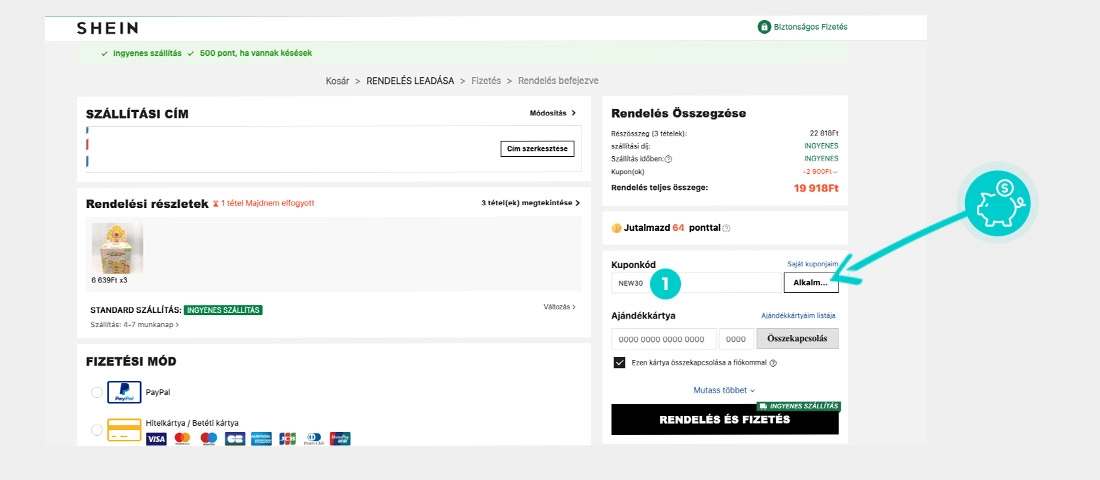
Task: Click the piggy bank savings icon
Action: click(997, 204)
